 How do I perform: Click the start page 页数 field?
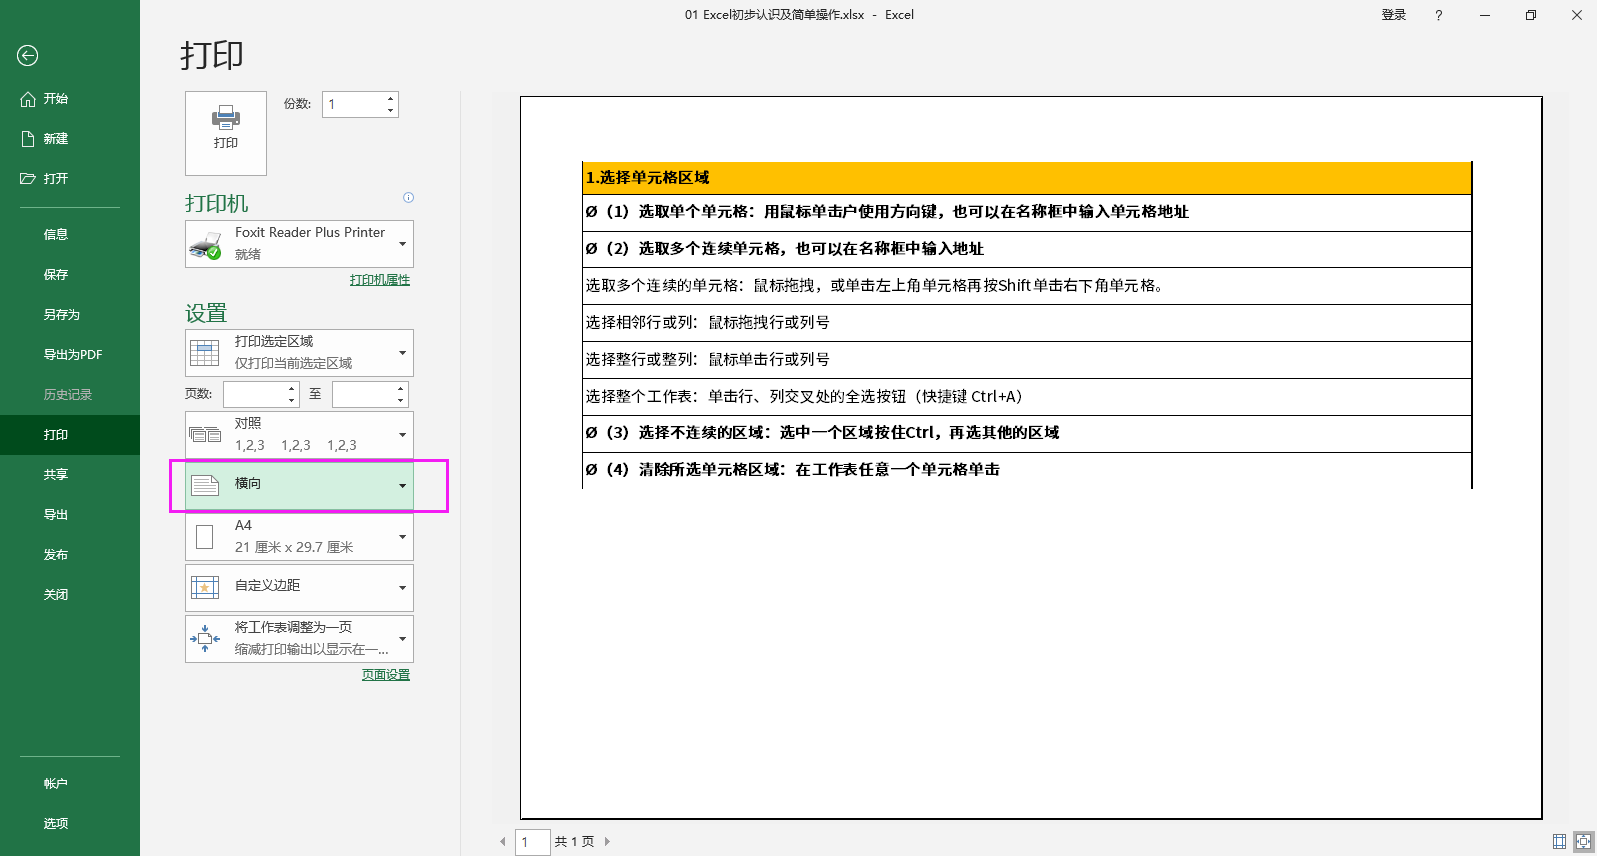[x=255, y=394]
